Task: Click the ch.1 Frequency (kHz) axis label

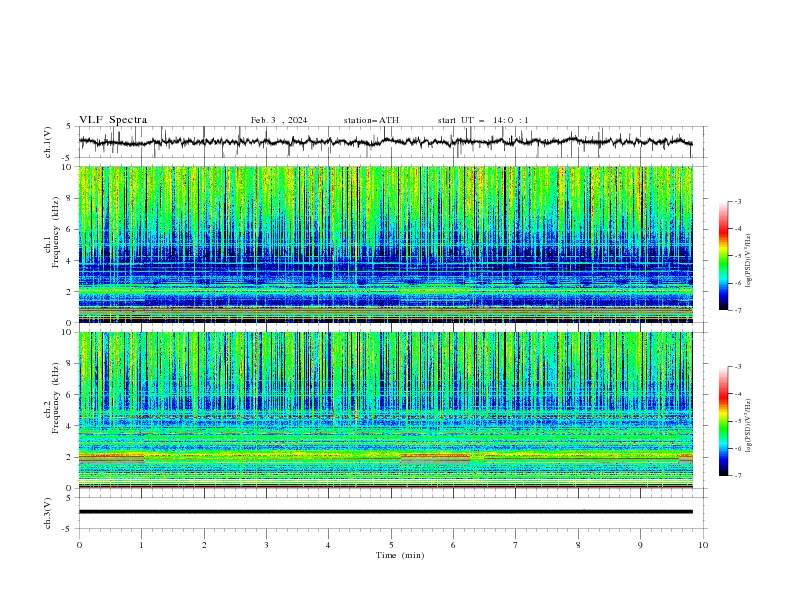Action: pyautogui.click(x=52, y=232)
